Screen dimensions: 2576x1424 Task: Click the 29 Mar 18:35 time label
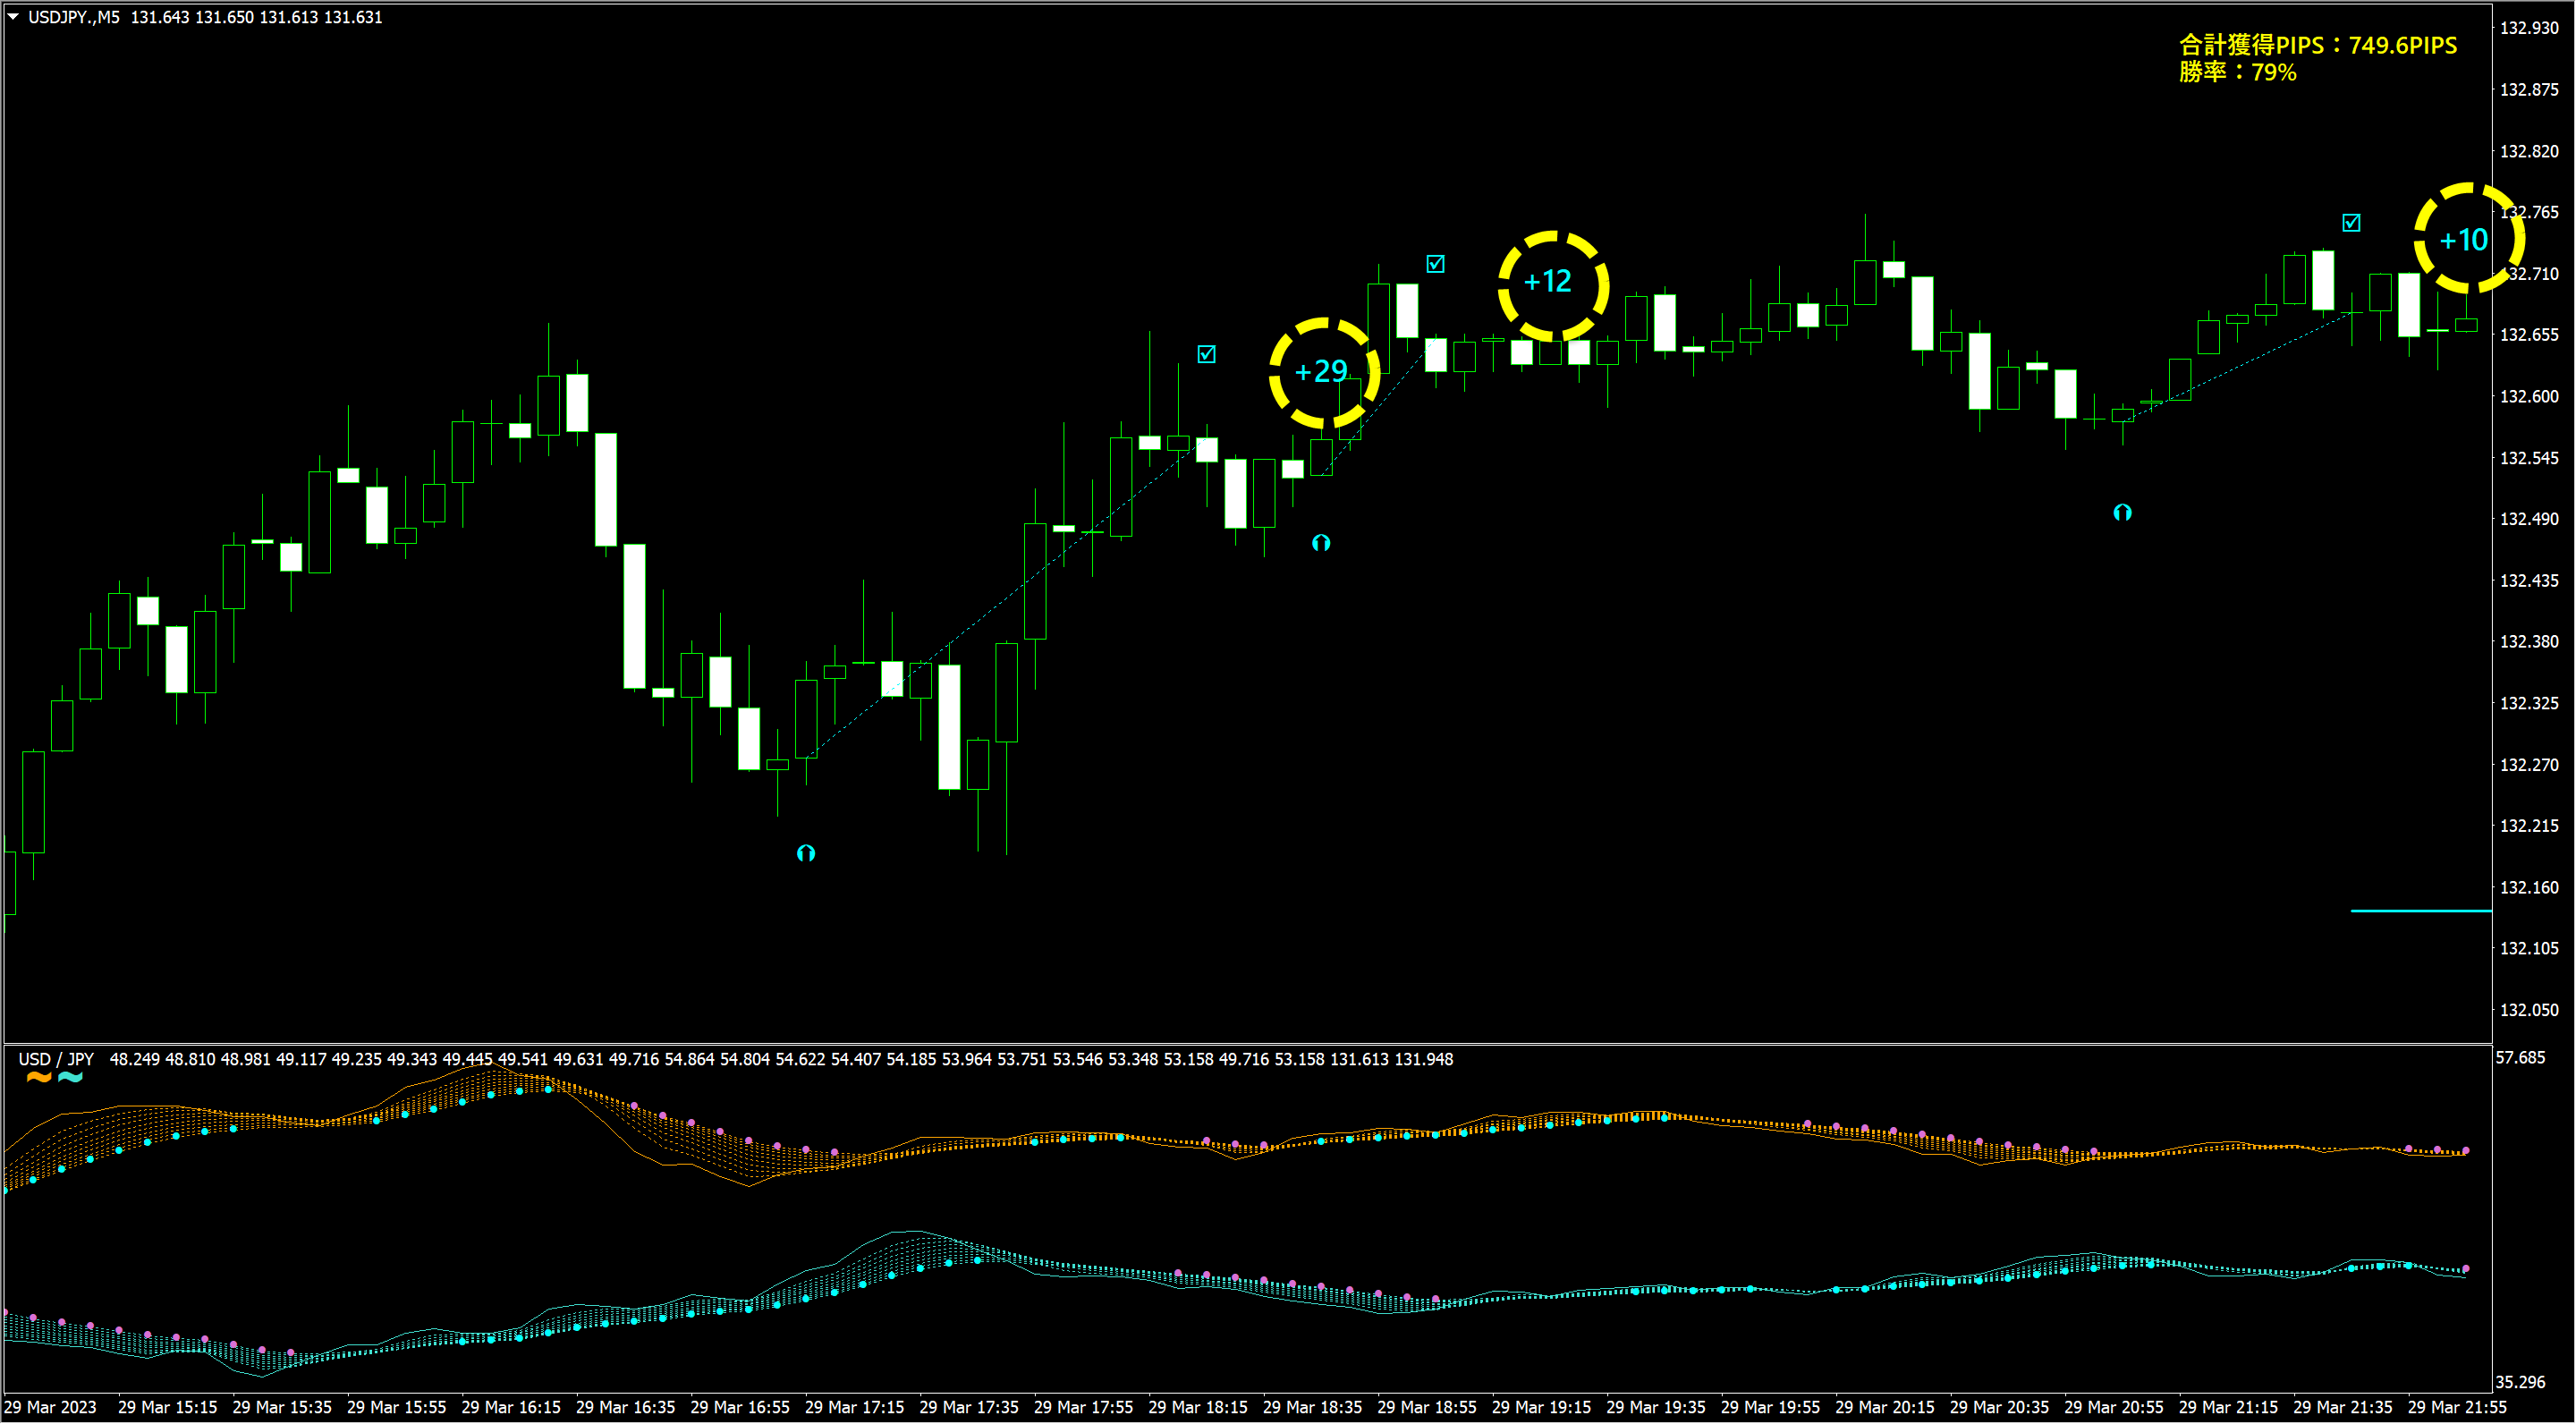click(1312, 1407)
